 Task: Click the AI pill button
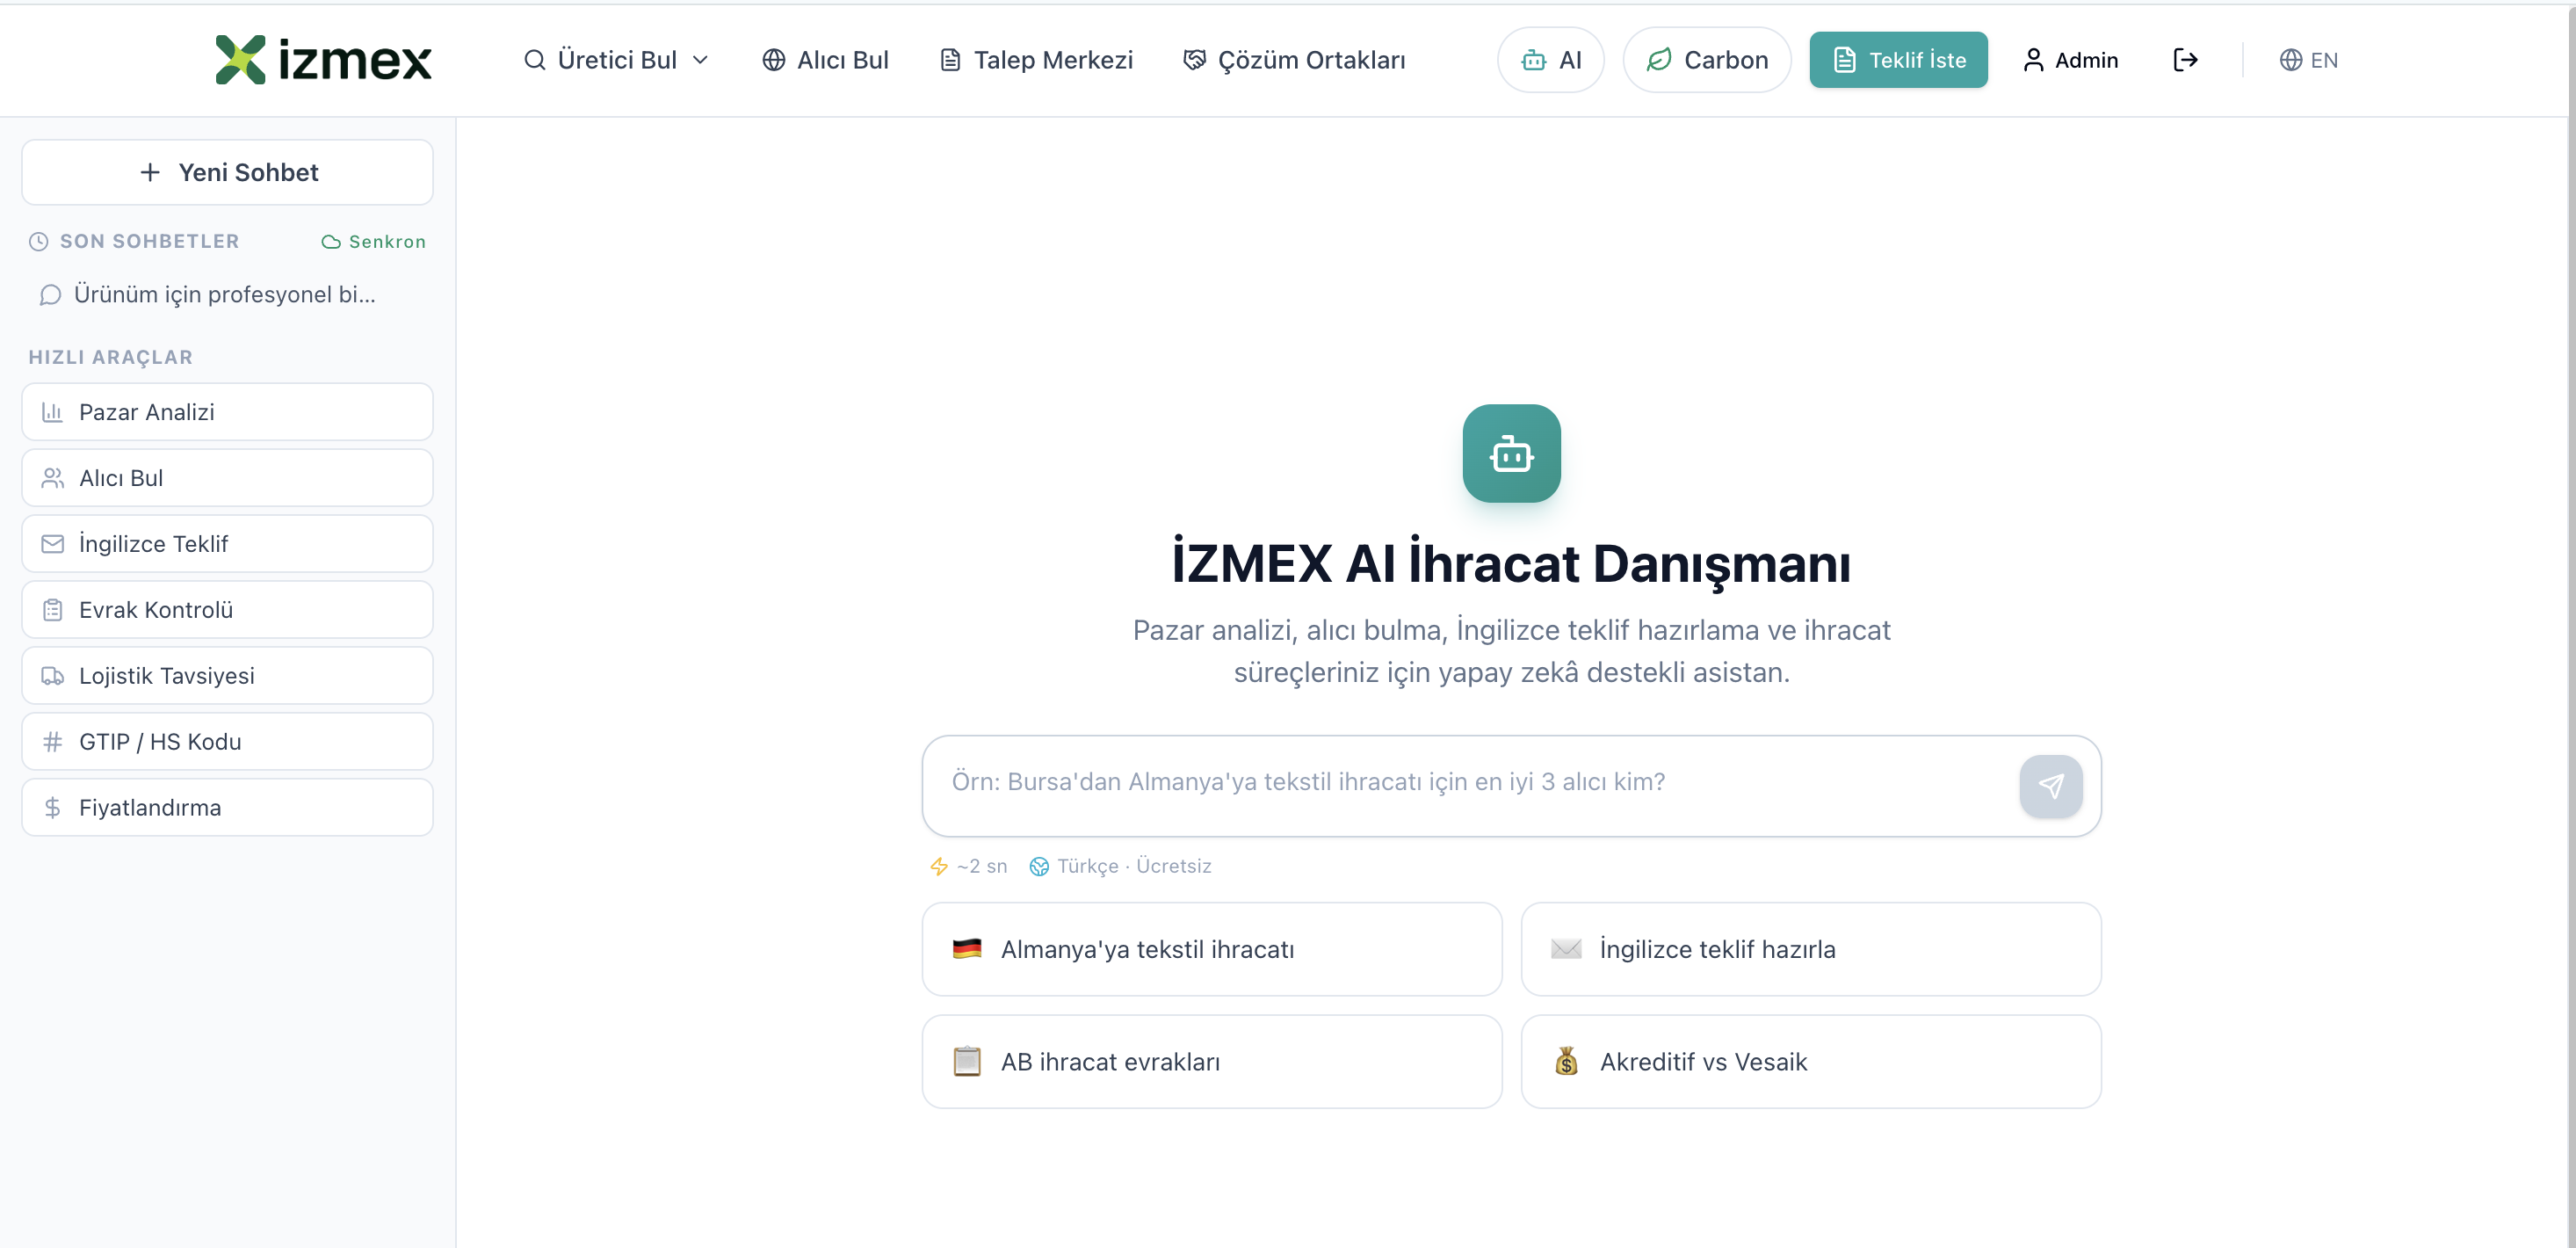coord(1550,60)
